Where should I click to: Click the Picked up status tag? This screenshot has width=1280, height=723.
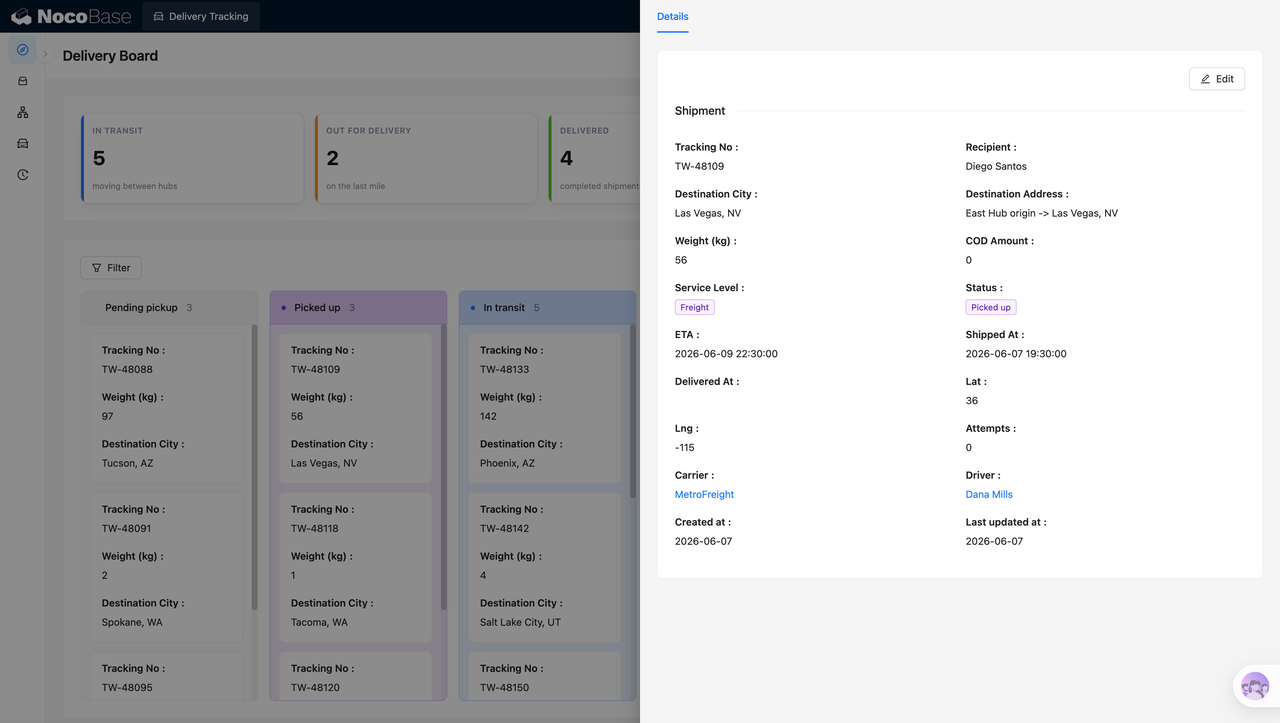click(990, 307)
